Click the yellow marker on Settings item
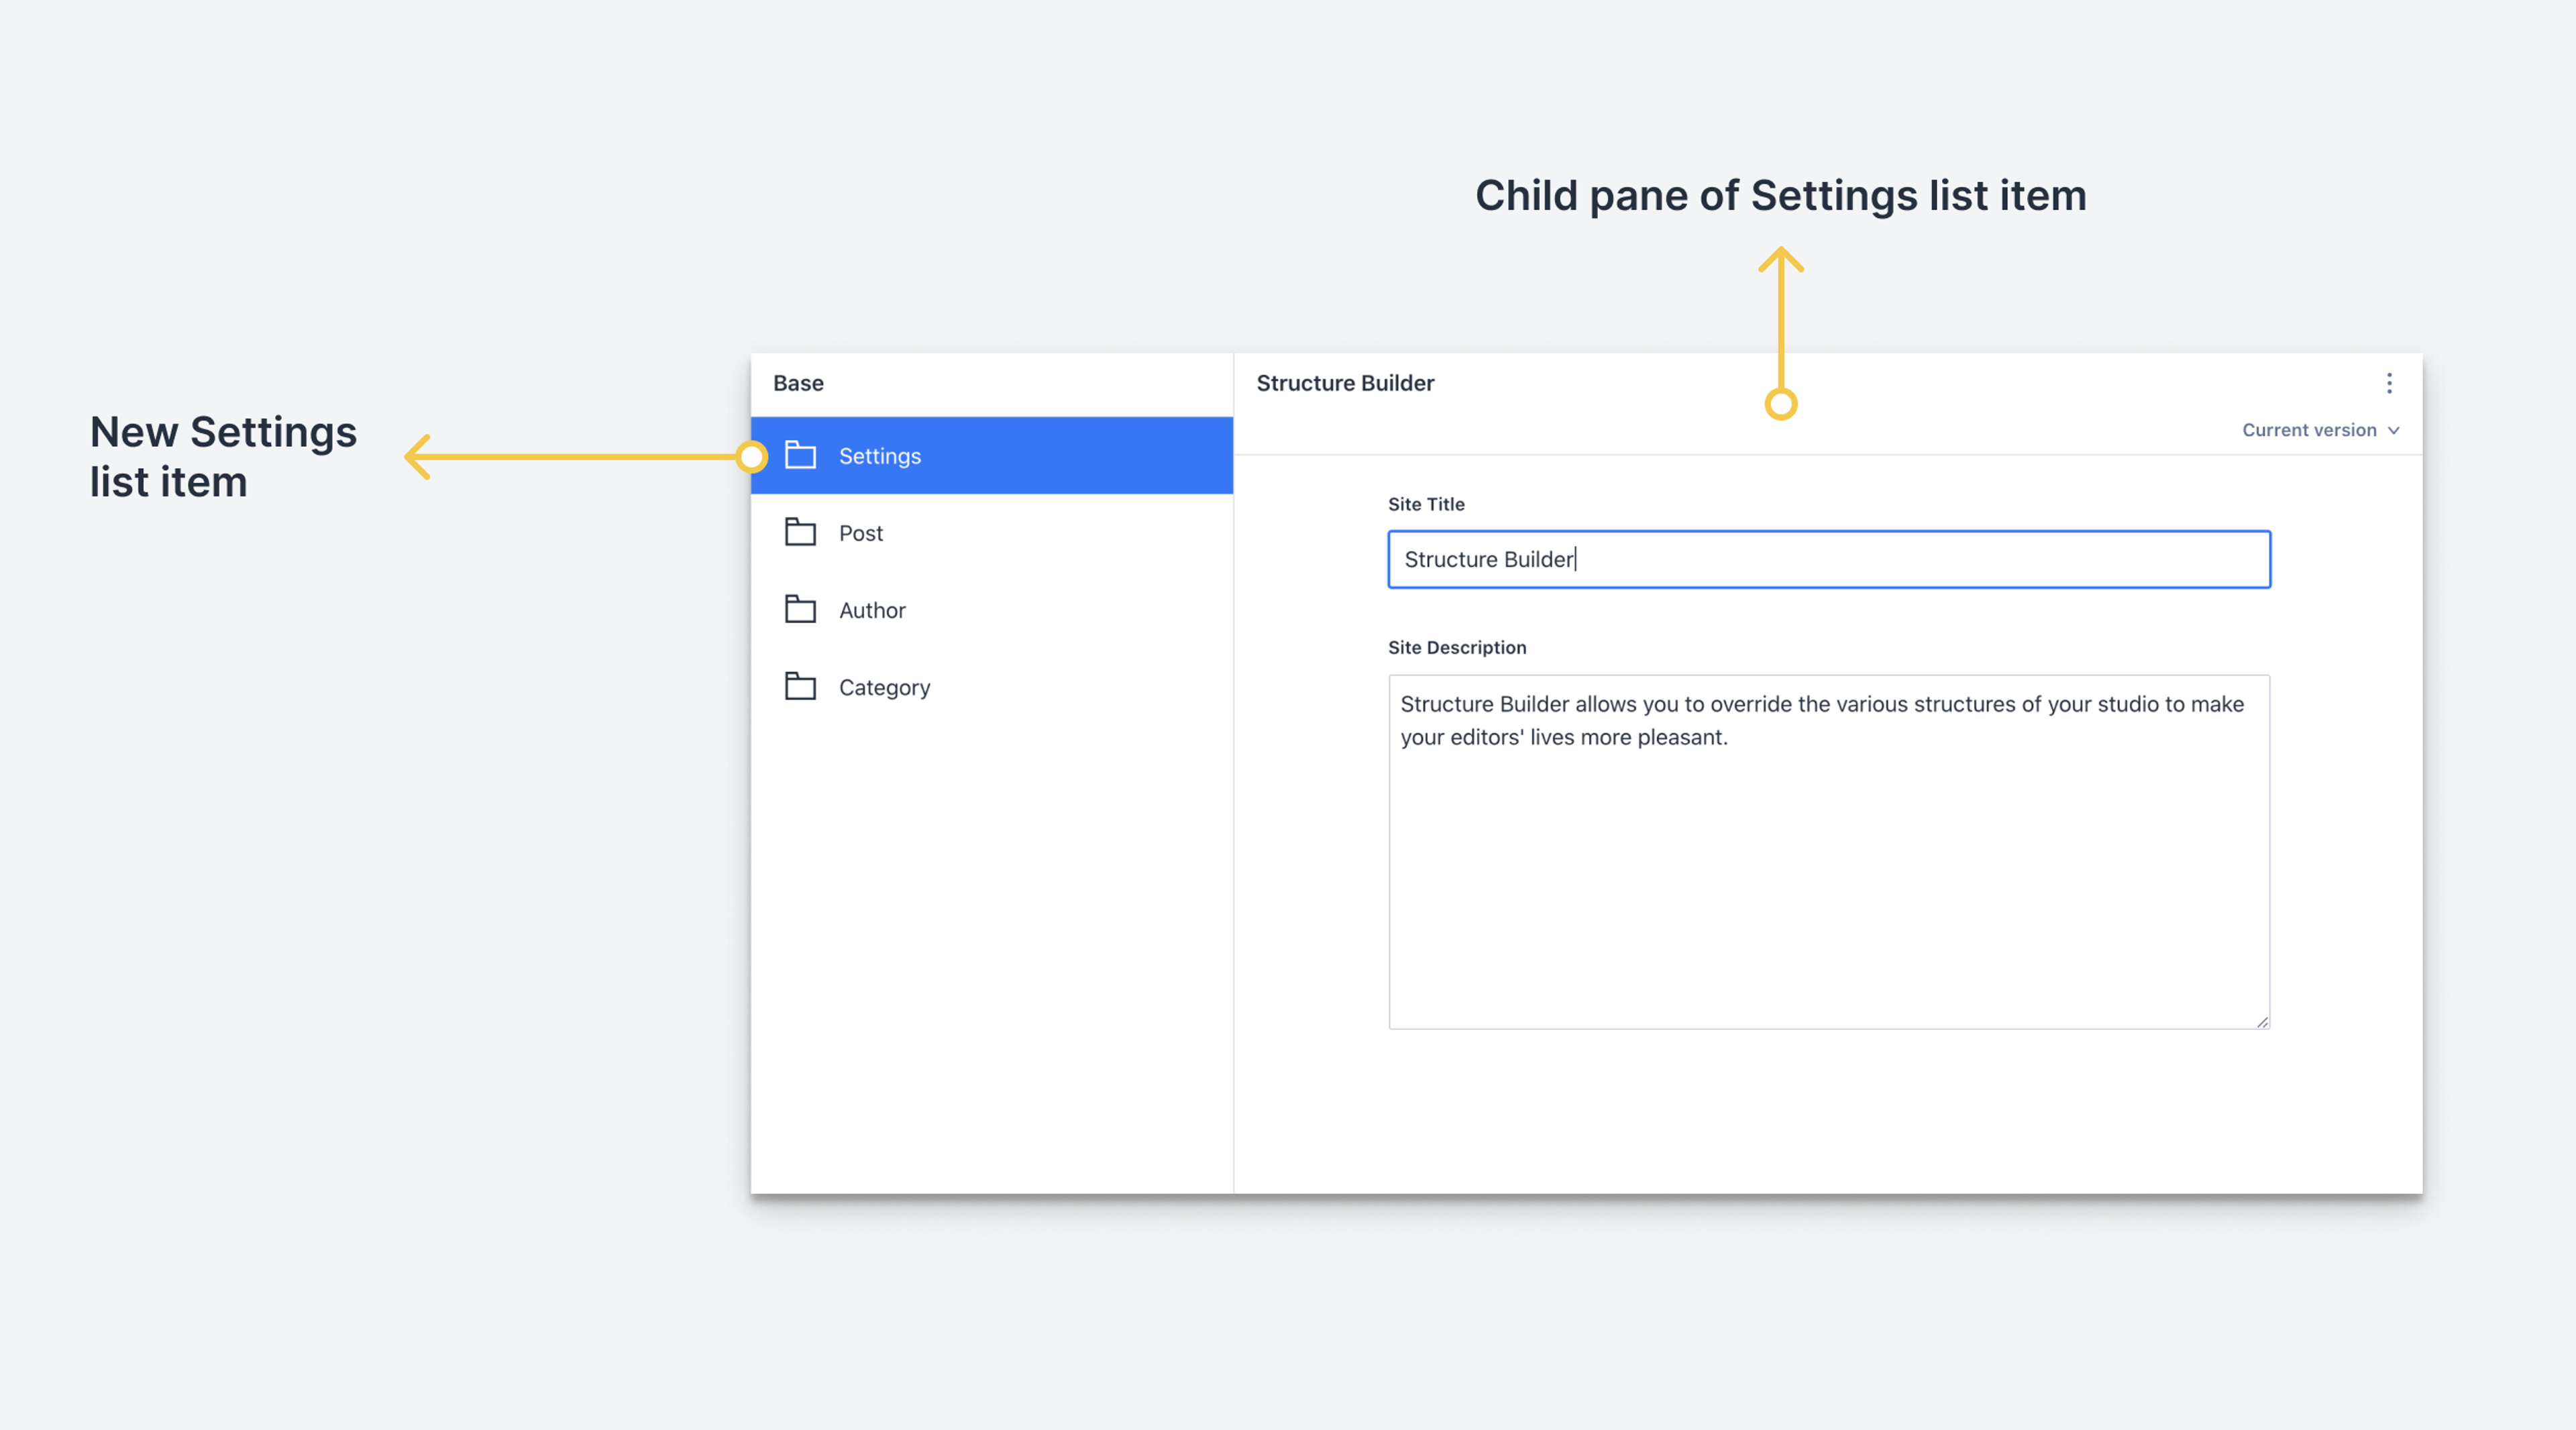Viewport: 2576px width, 1430px height. point(751,457)
